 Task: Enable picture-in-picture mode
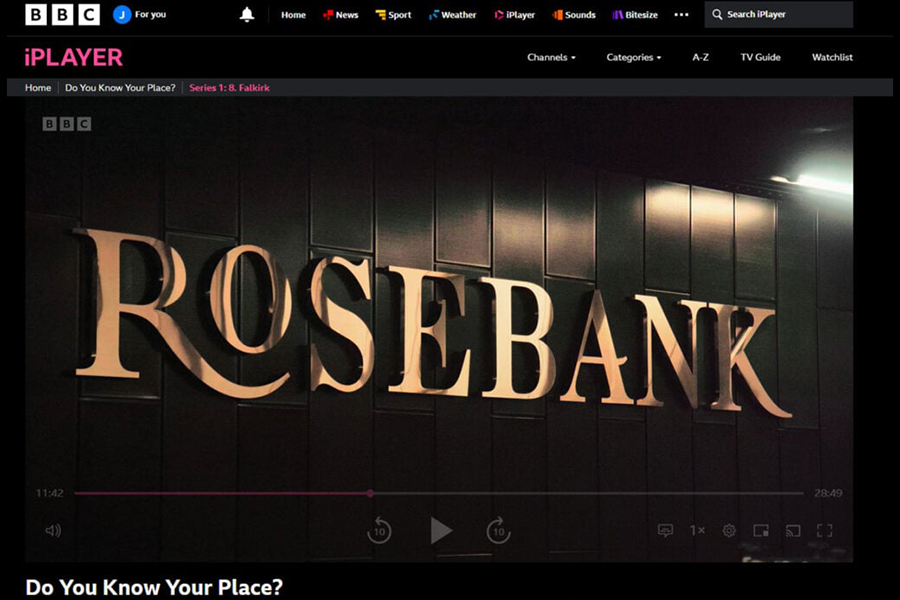pos(761,531)
